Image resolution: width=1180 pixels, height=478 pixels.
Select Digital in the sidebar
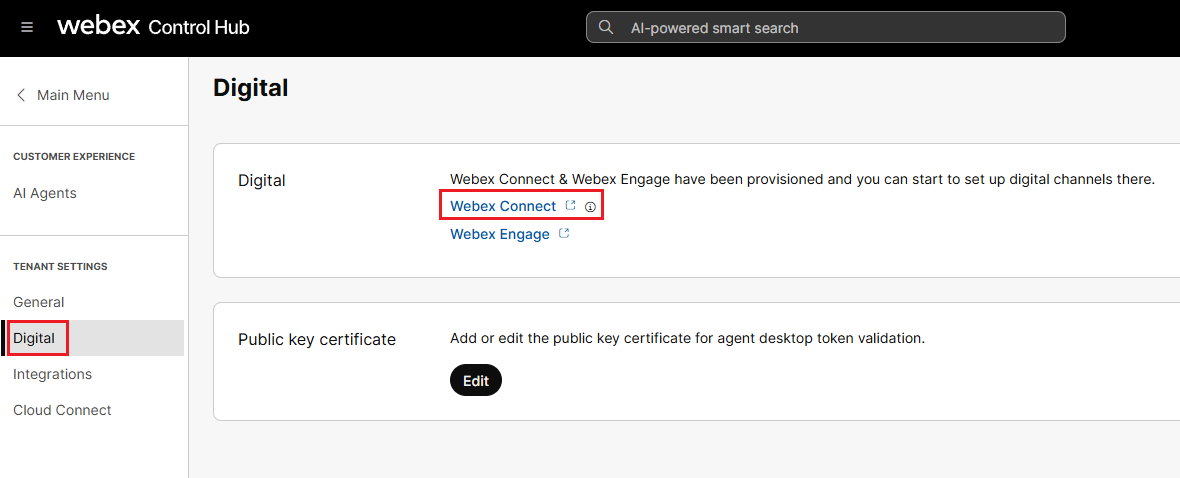coord(34,338)
